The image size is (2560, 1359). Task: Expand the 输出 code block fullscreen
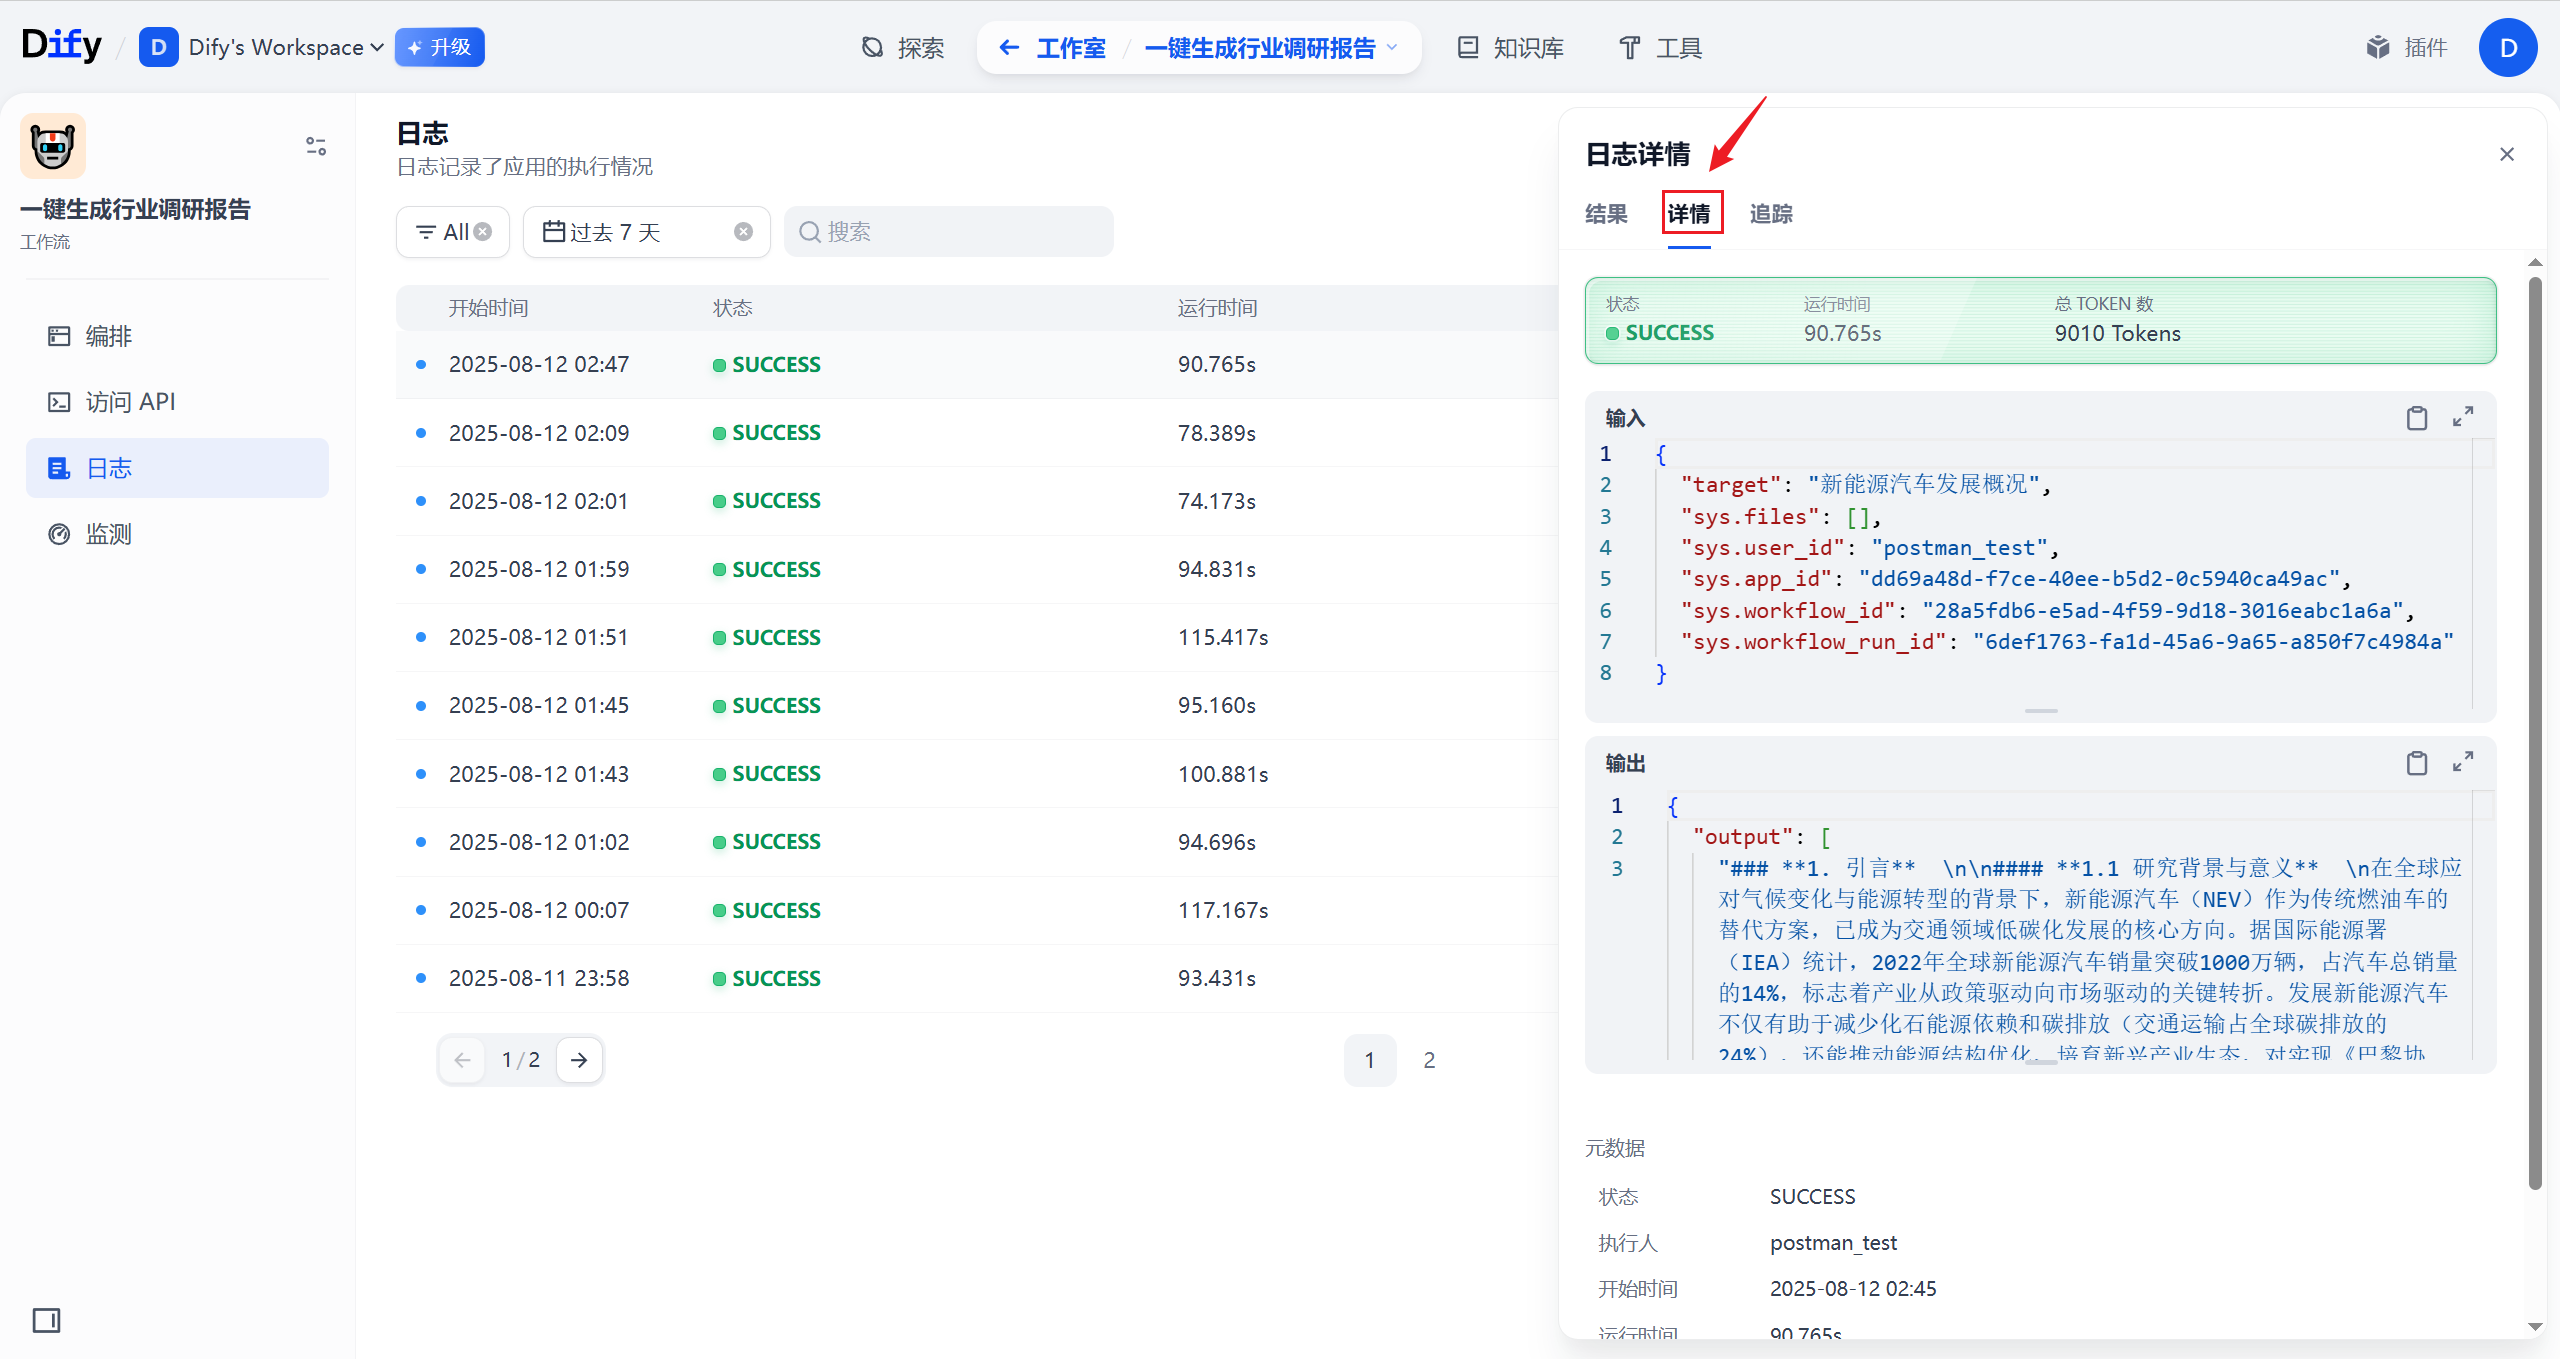(x=2463, y=762)
